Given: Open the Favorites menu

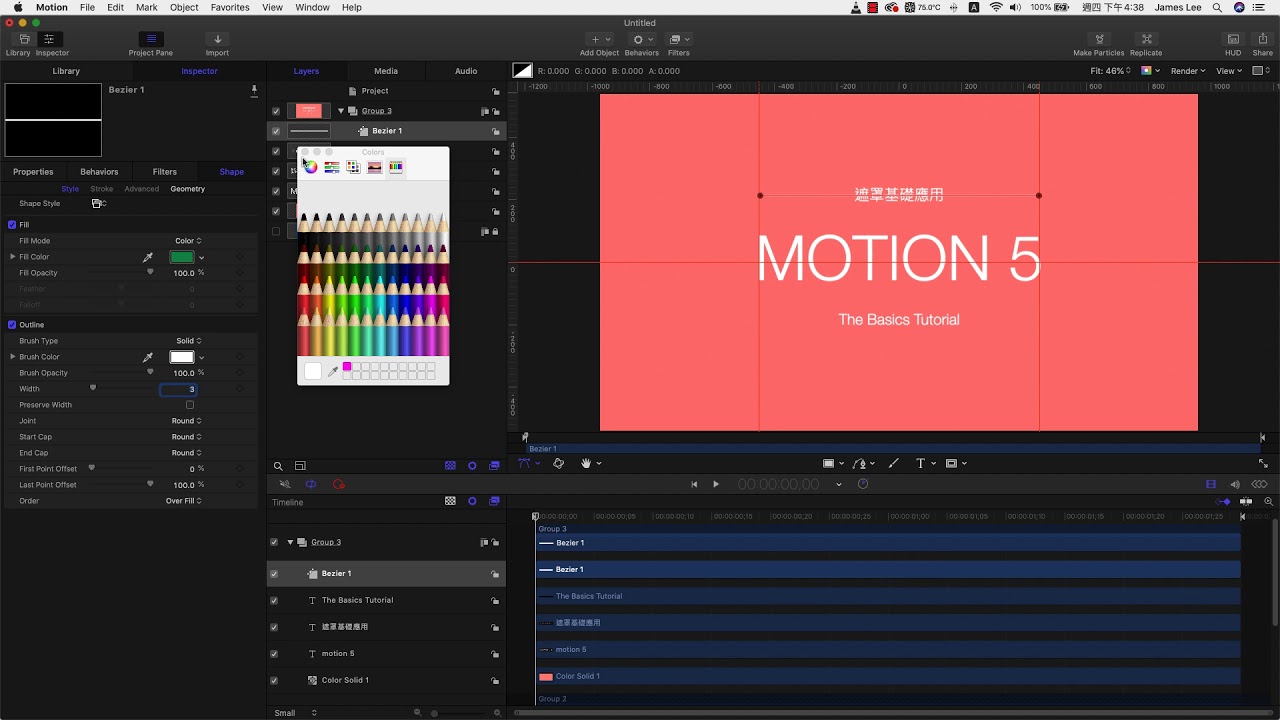Looking at the screenshot, I should (x=230, y=7).
